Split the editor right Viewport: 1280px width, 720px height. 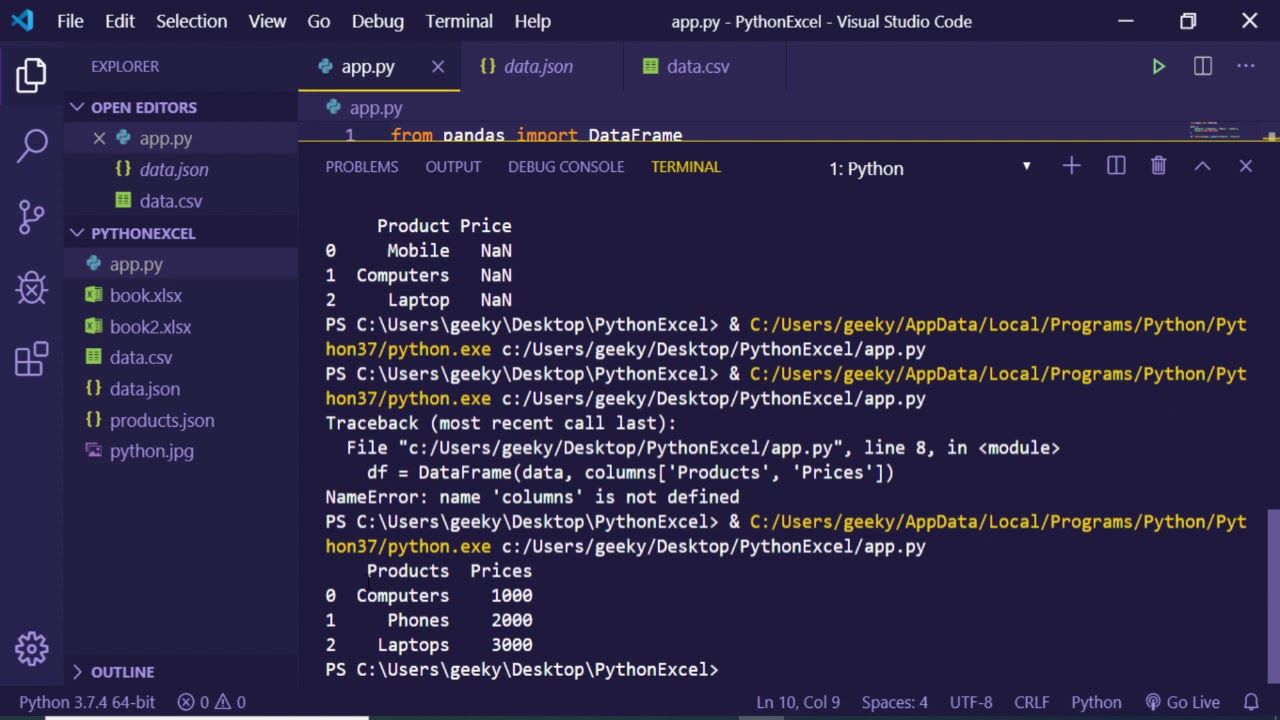coord(1203,67)
